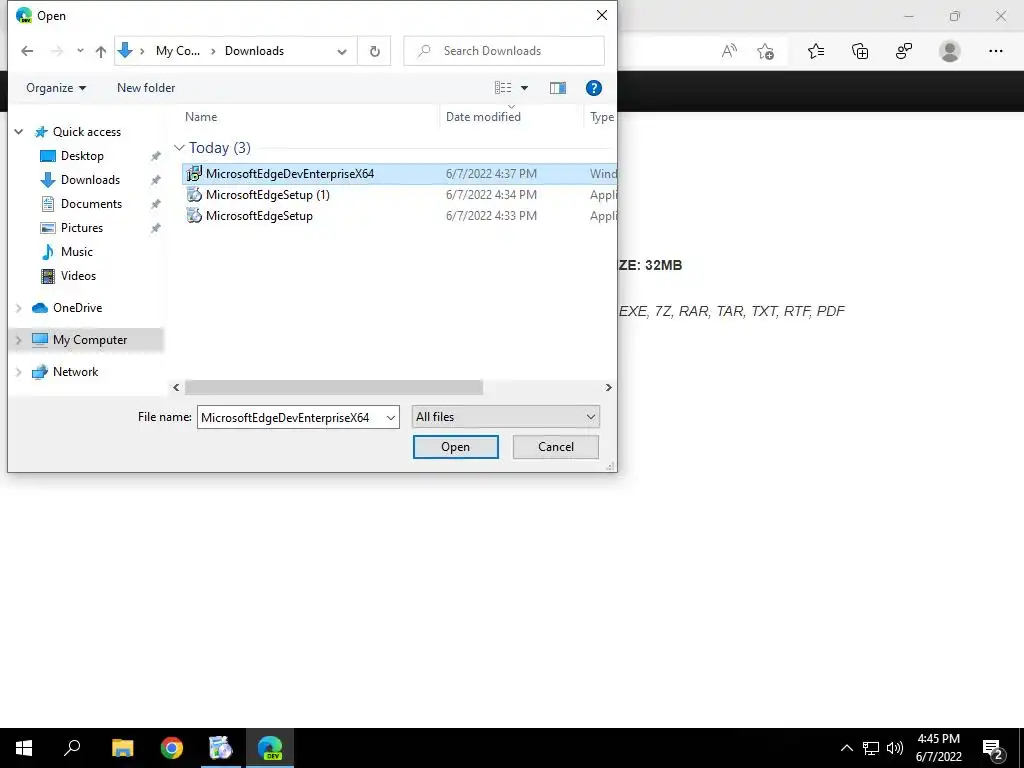This screenshot has height=768, width=1024.
Task: Click the MicrosoftEdgeSetup (1) installer icon
Action: [194, 195]
